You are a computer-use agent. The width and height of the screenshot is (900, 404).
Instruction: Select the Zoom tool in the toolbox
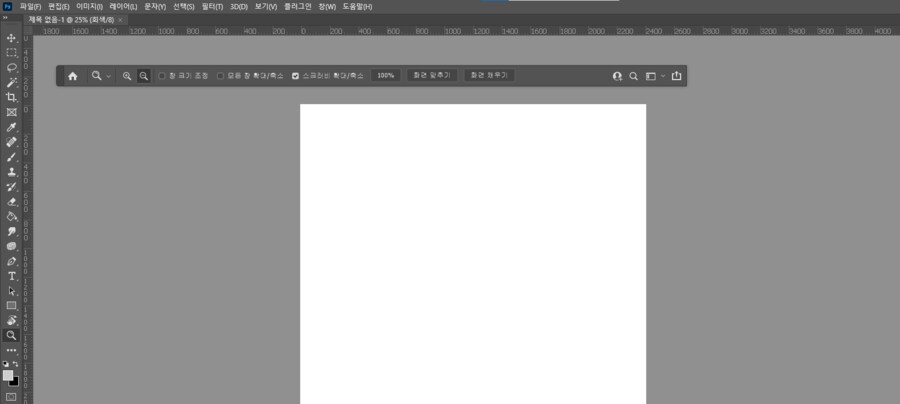11,336
